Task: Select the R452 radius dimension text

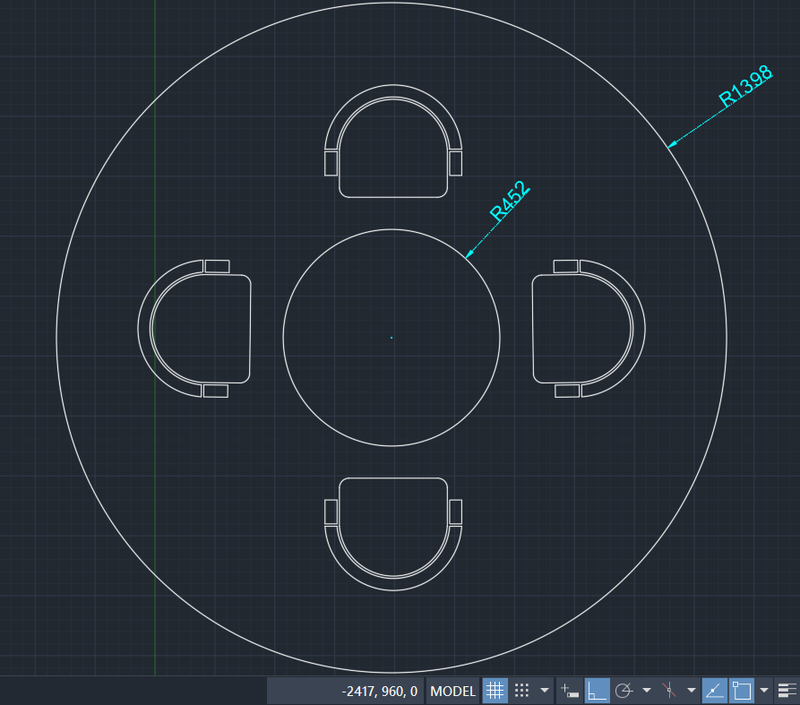Action: pyautogui.click(x=510, y=200)
